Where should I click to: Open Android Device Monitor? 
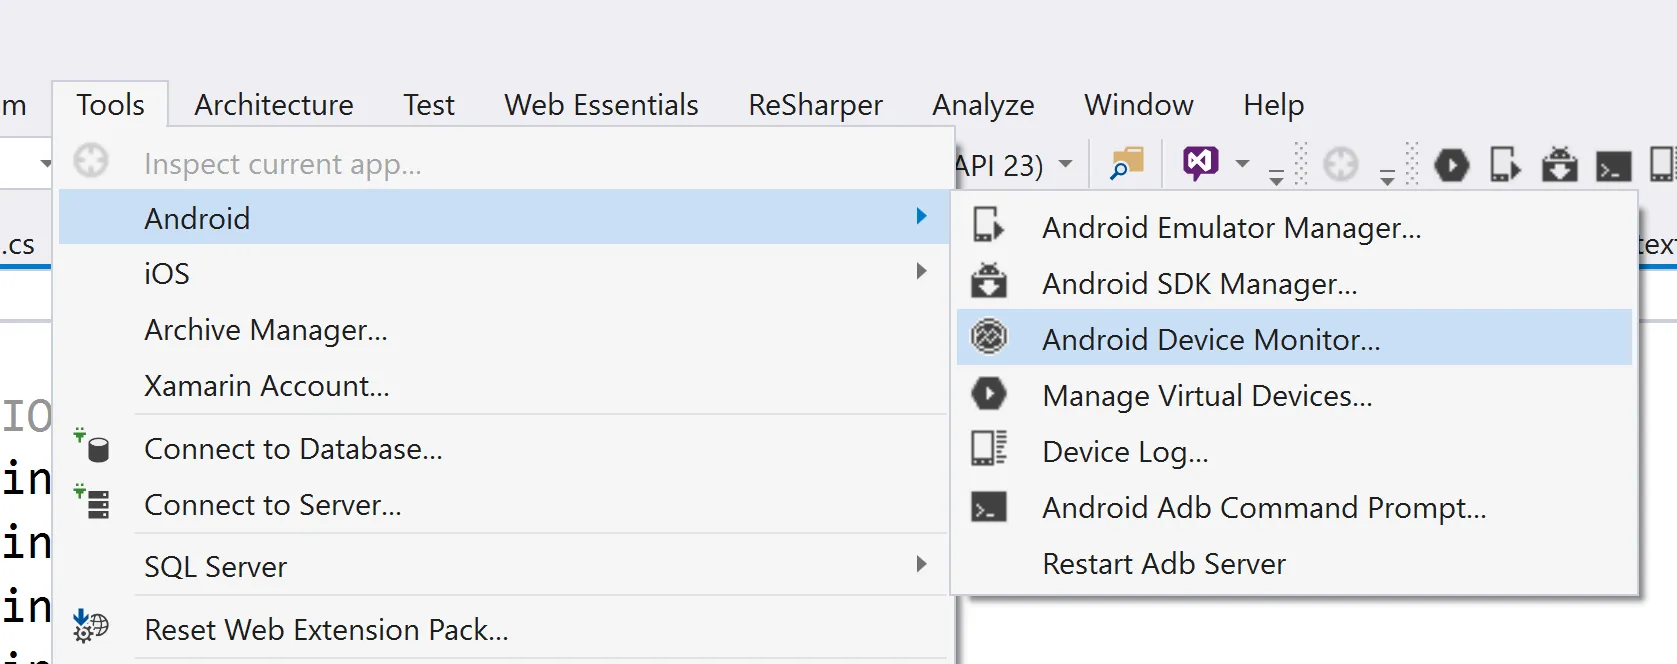point(1294,339)
